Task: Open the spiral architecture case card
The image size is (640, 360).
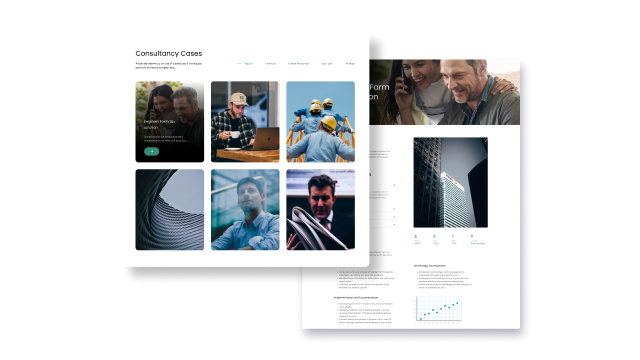Action: [170, 209]
